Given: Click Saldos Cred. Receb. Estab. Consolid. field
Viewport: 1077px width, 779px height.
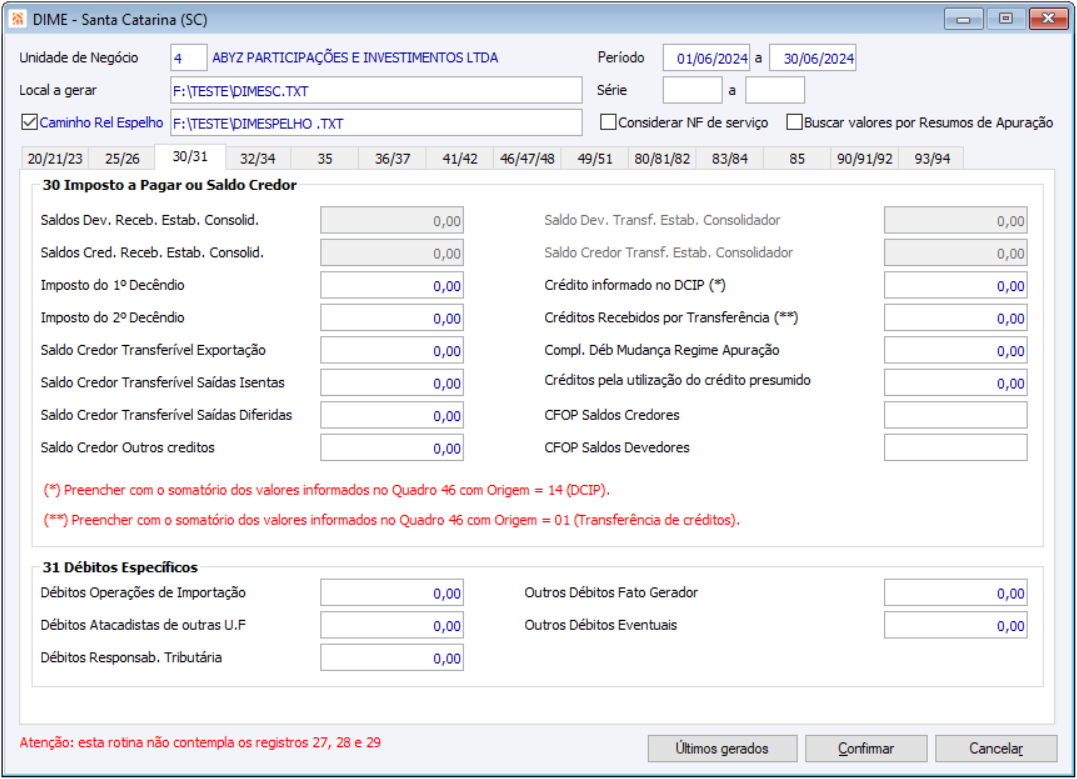Looking at the screenshot, I should click(x=392, y=253).
